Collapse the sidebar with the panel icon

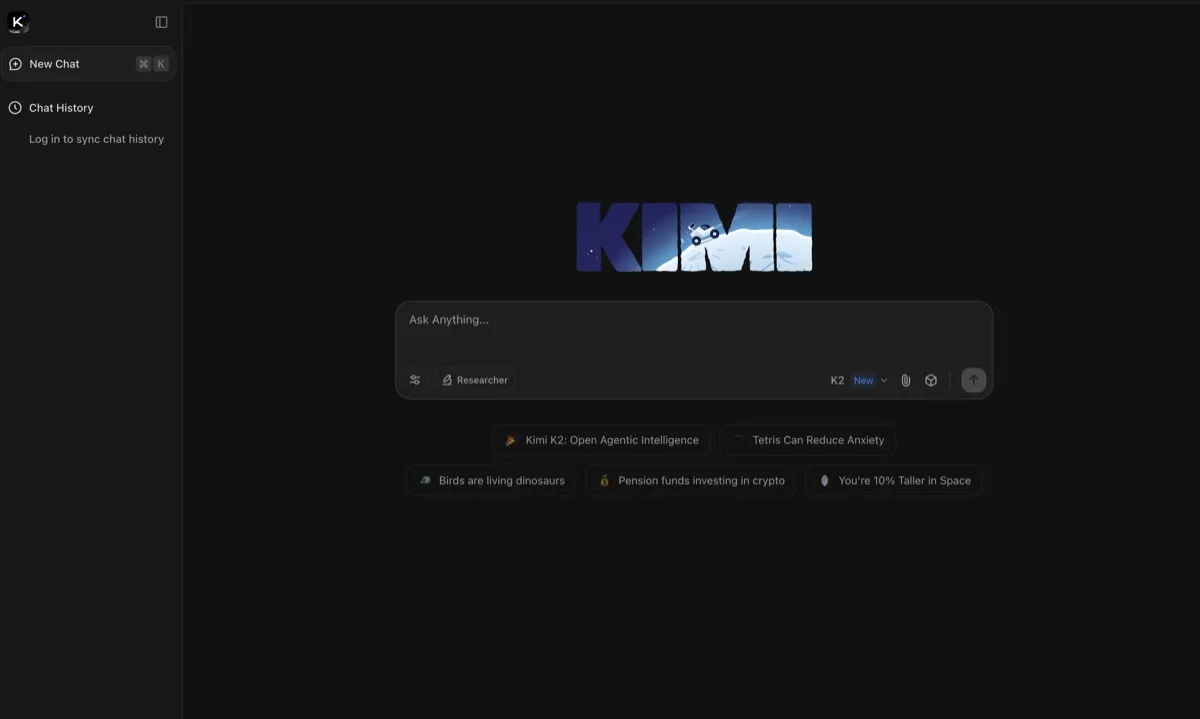[x=161, y=21]
